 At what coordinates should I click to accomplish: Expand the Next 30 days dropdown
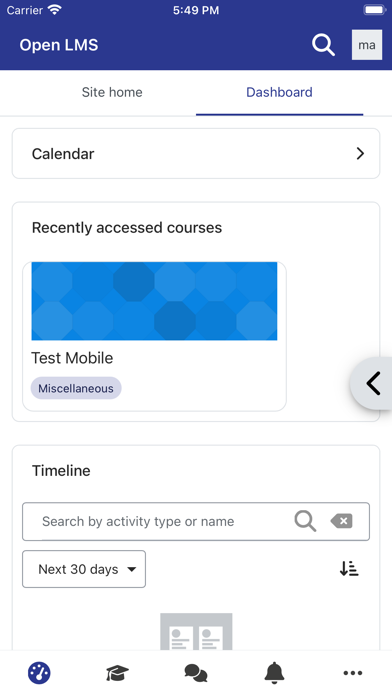tap(84, 569)
